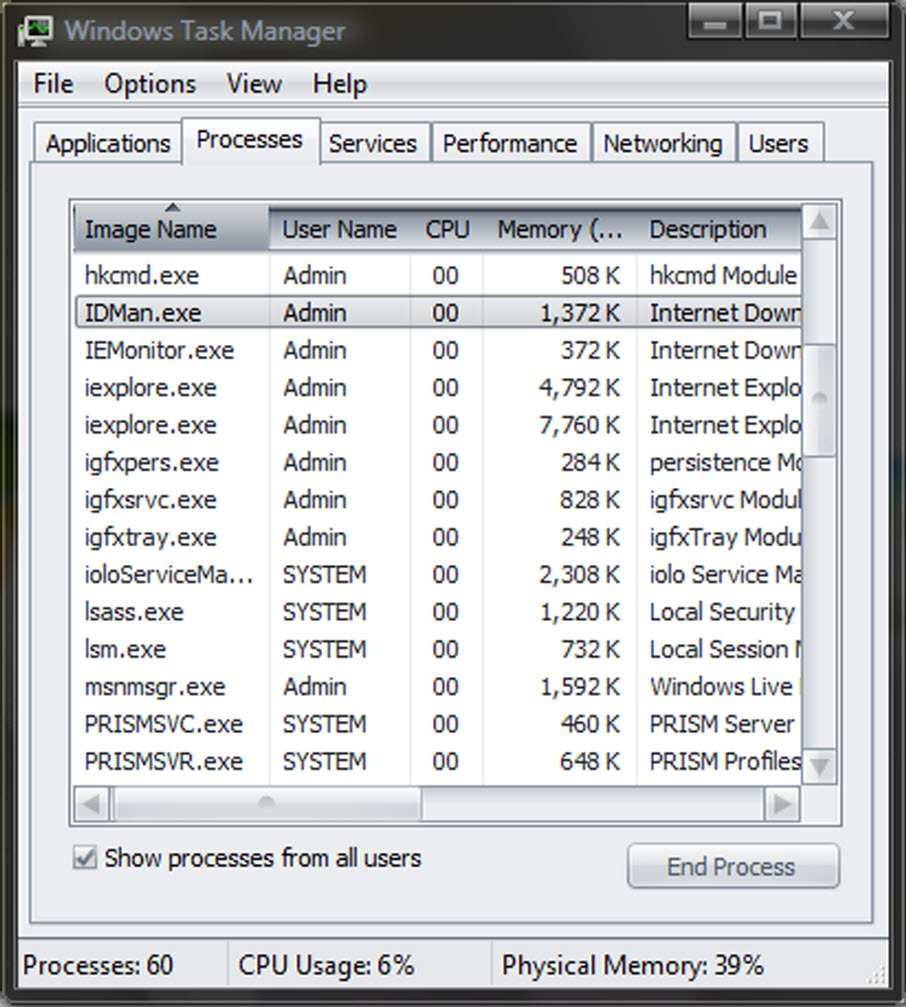Click the horizontal scrollbar thumb
The width and height of the screenshot is (906, 1007).
point(266,803)
